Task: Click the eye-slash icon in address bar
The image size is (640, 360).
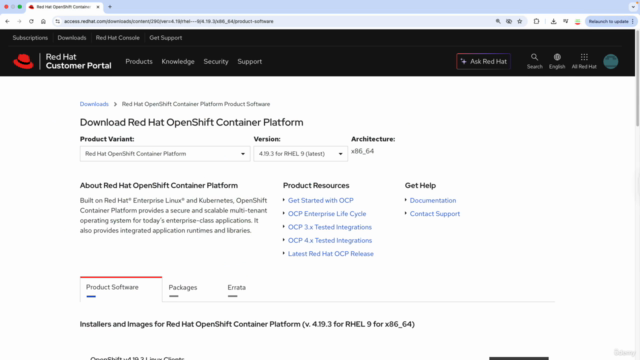Action: tap(509, 21)
